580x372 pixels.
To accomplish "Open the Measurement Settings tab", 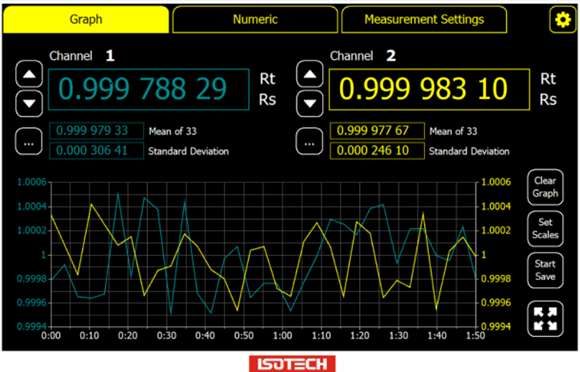I will coord(424,20).
